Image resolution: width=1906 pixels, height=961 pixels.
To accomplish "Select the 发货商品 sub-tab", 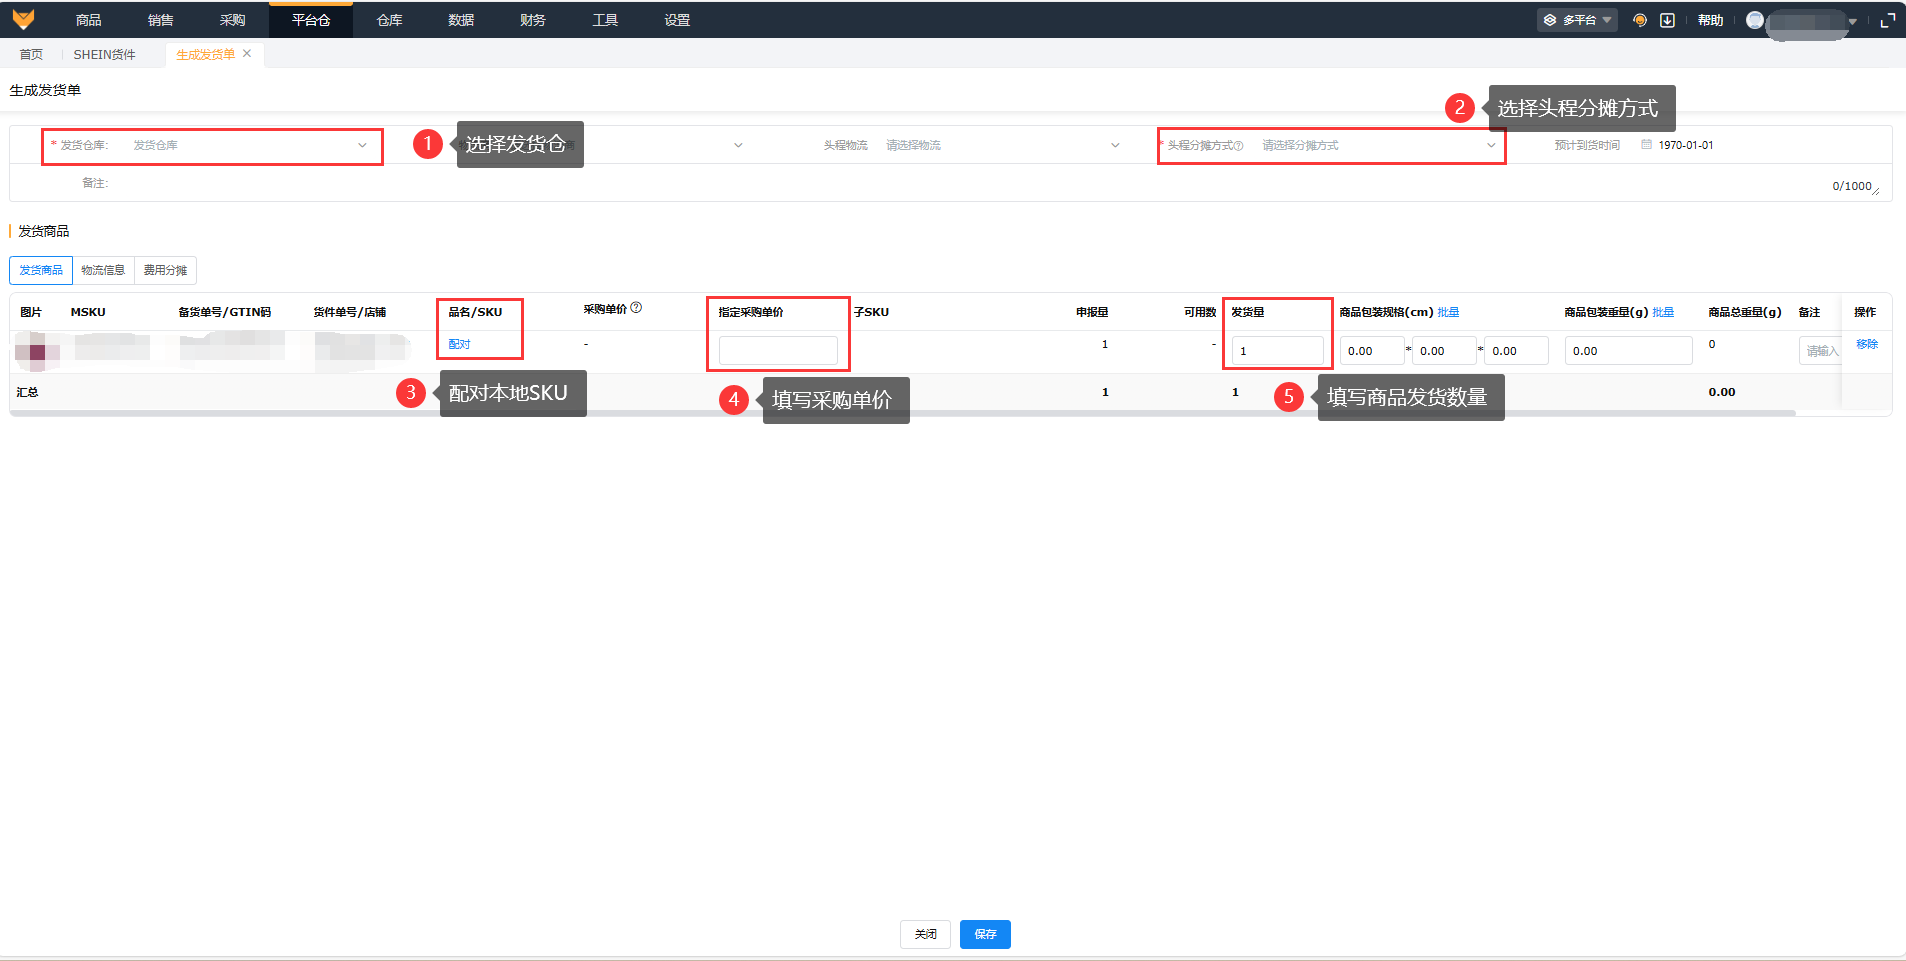I will tap(41, 271).
